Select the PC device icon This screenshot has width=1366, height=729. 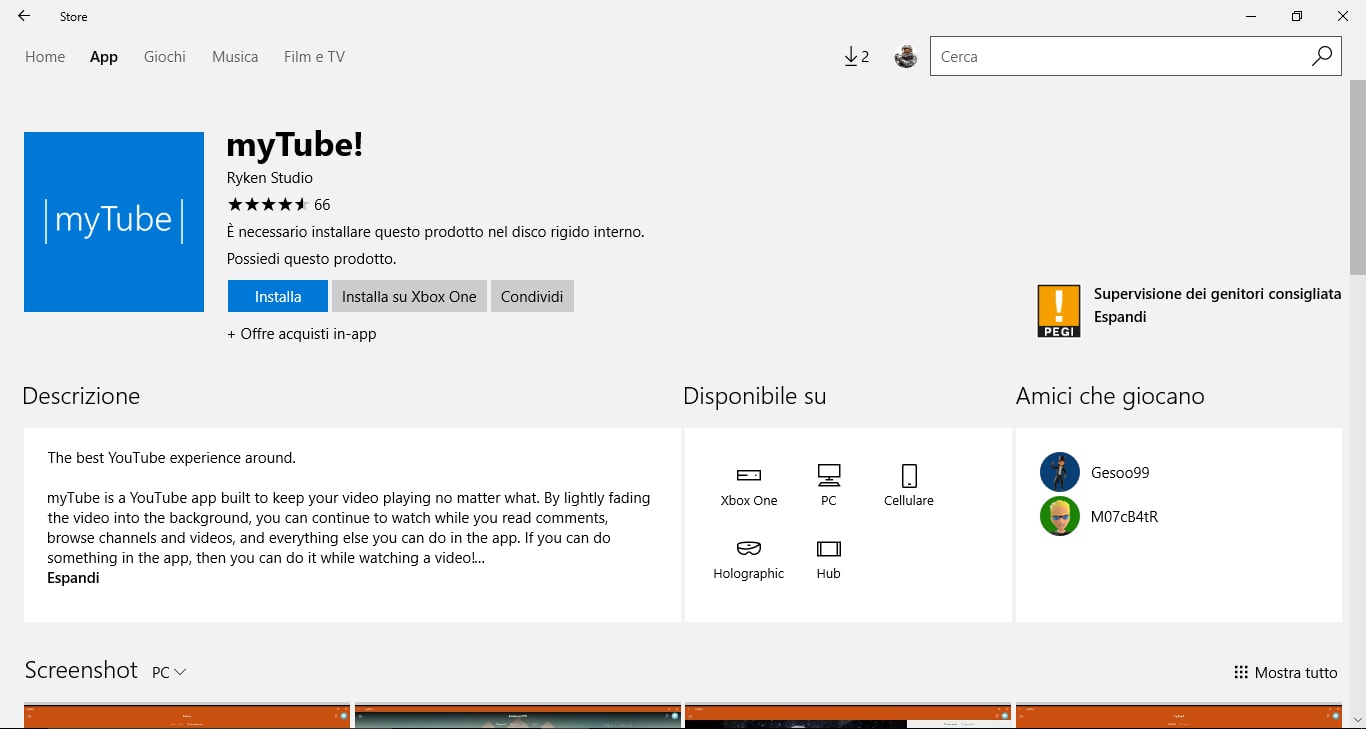(x=829, y=475)
